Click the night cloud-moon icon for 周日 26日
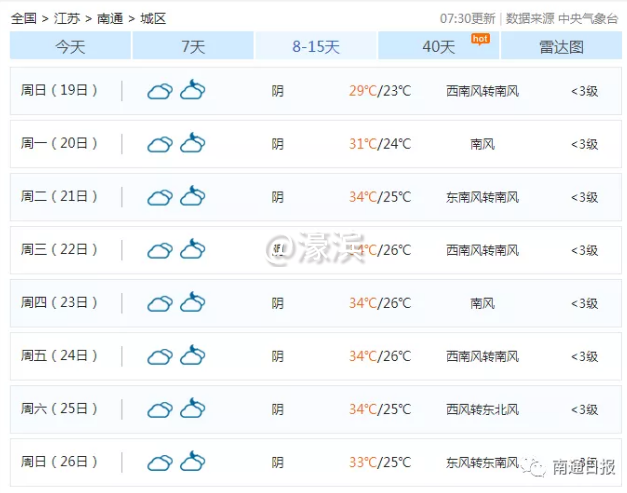This screenshot has width=627, height=493. (x=193, y=462)
